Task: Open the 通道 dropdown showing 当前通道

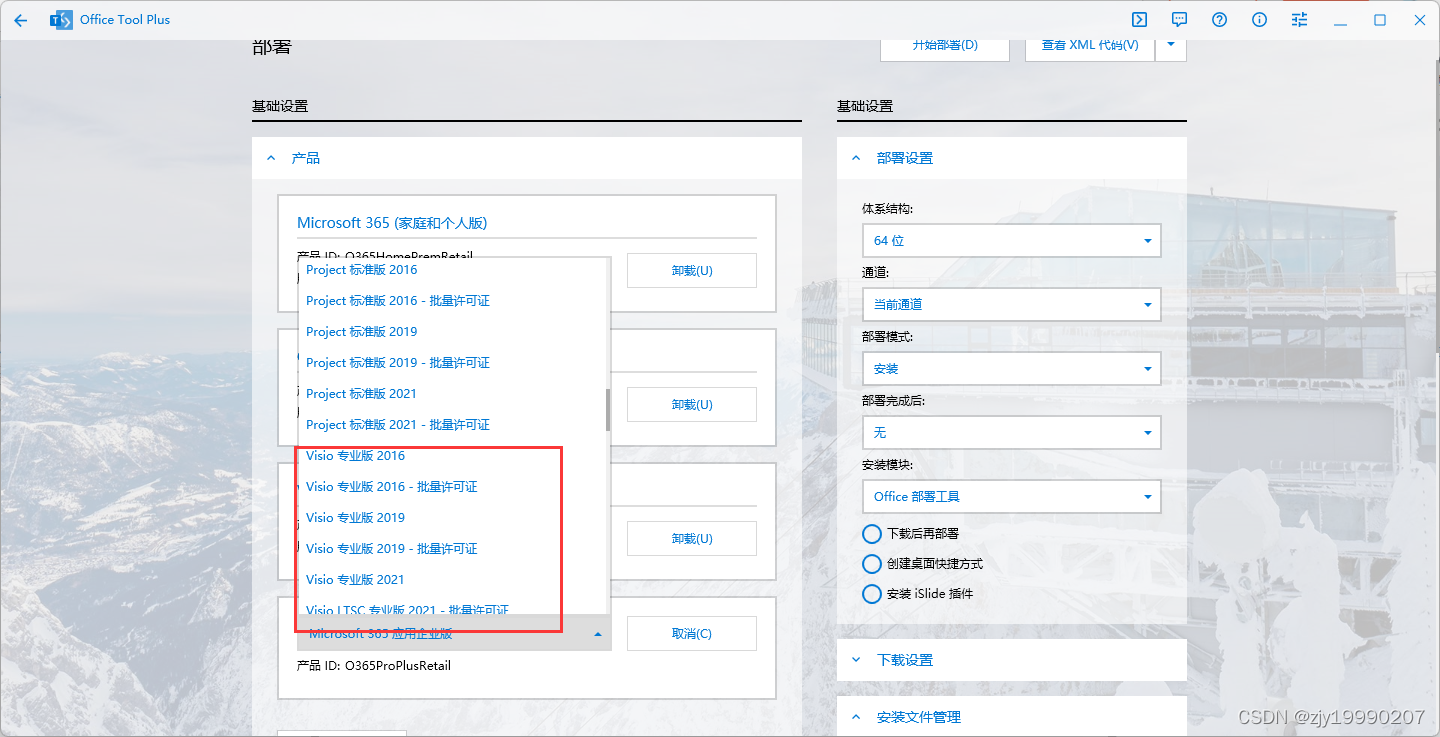Action: tap(1011, 304)
